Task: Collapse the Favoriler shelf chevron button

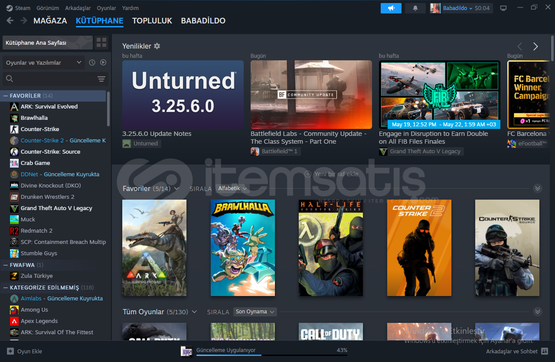Action: 537,189
